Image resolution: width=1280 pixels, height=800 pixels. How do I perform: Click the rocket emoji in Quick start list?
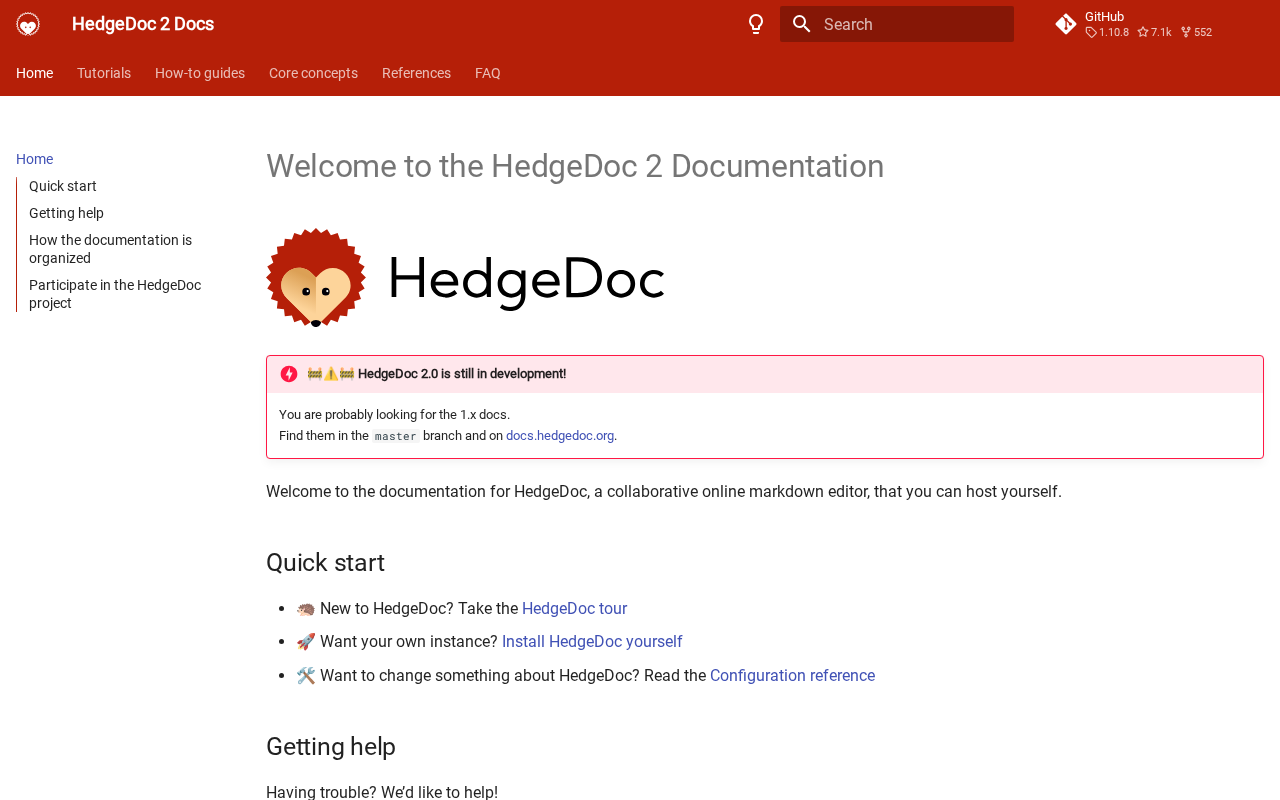tap(306, 642)
